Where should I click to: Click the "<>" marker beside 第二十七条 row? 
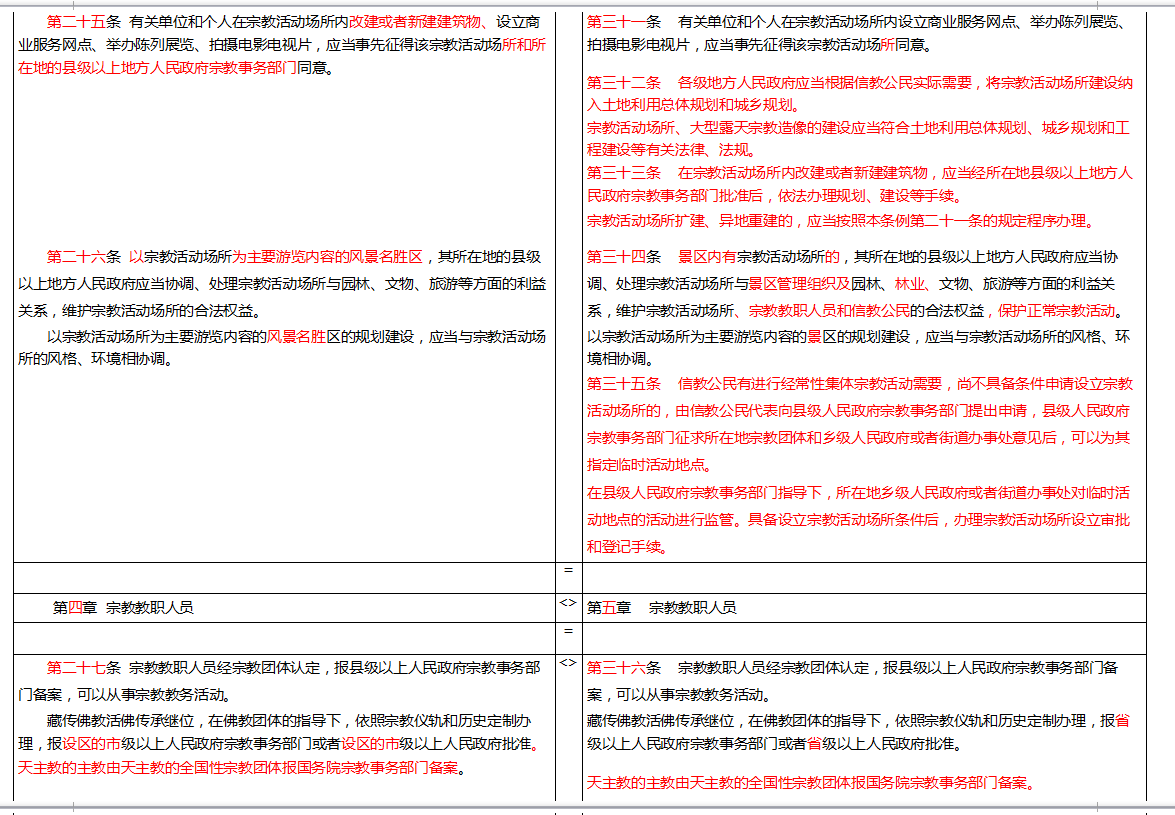coord(568,662)
